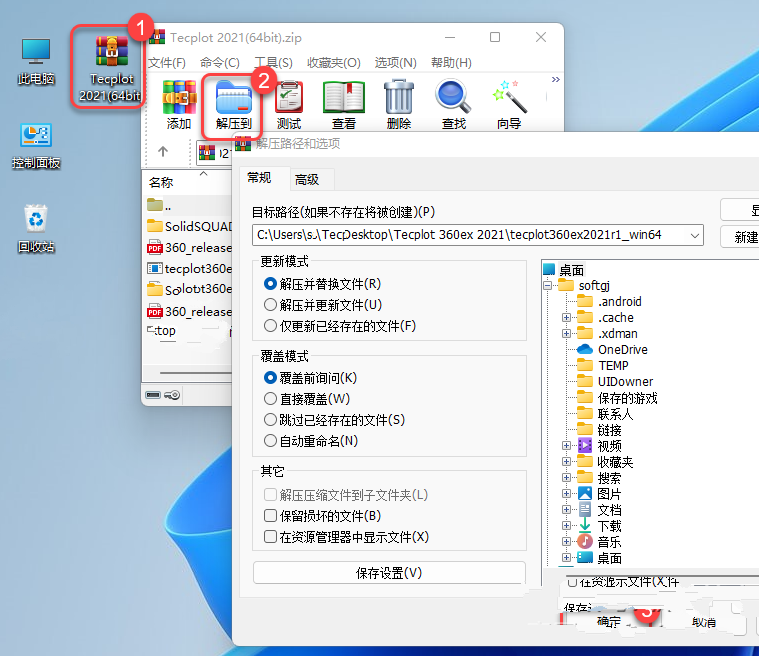
Task: Click the key password icon in status bar
Action: [x=172, y=395]
